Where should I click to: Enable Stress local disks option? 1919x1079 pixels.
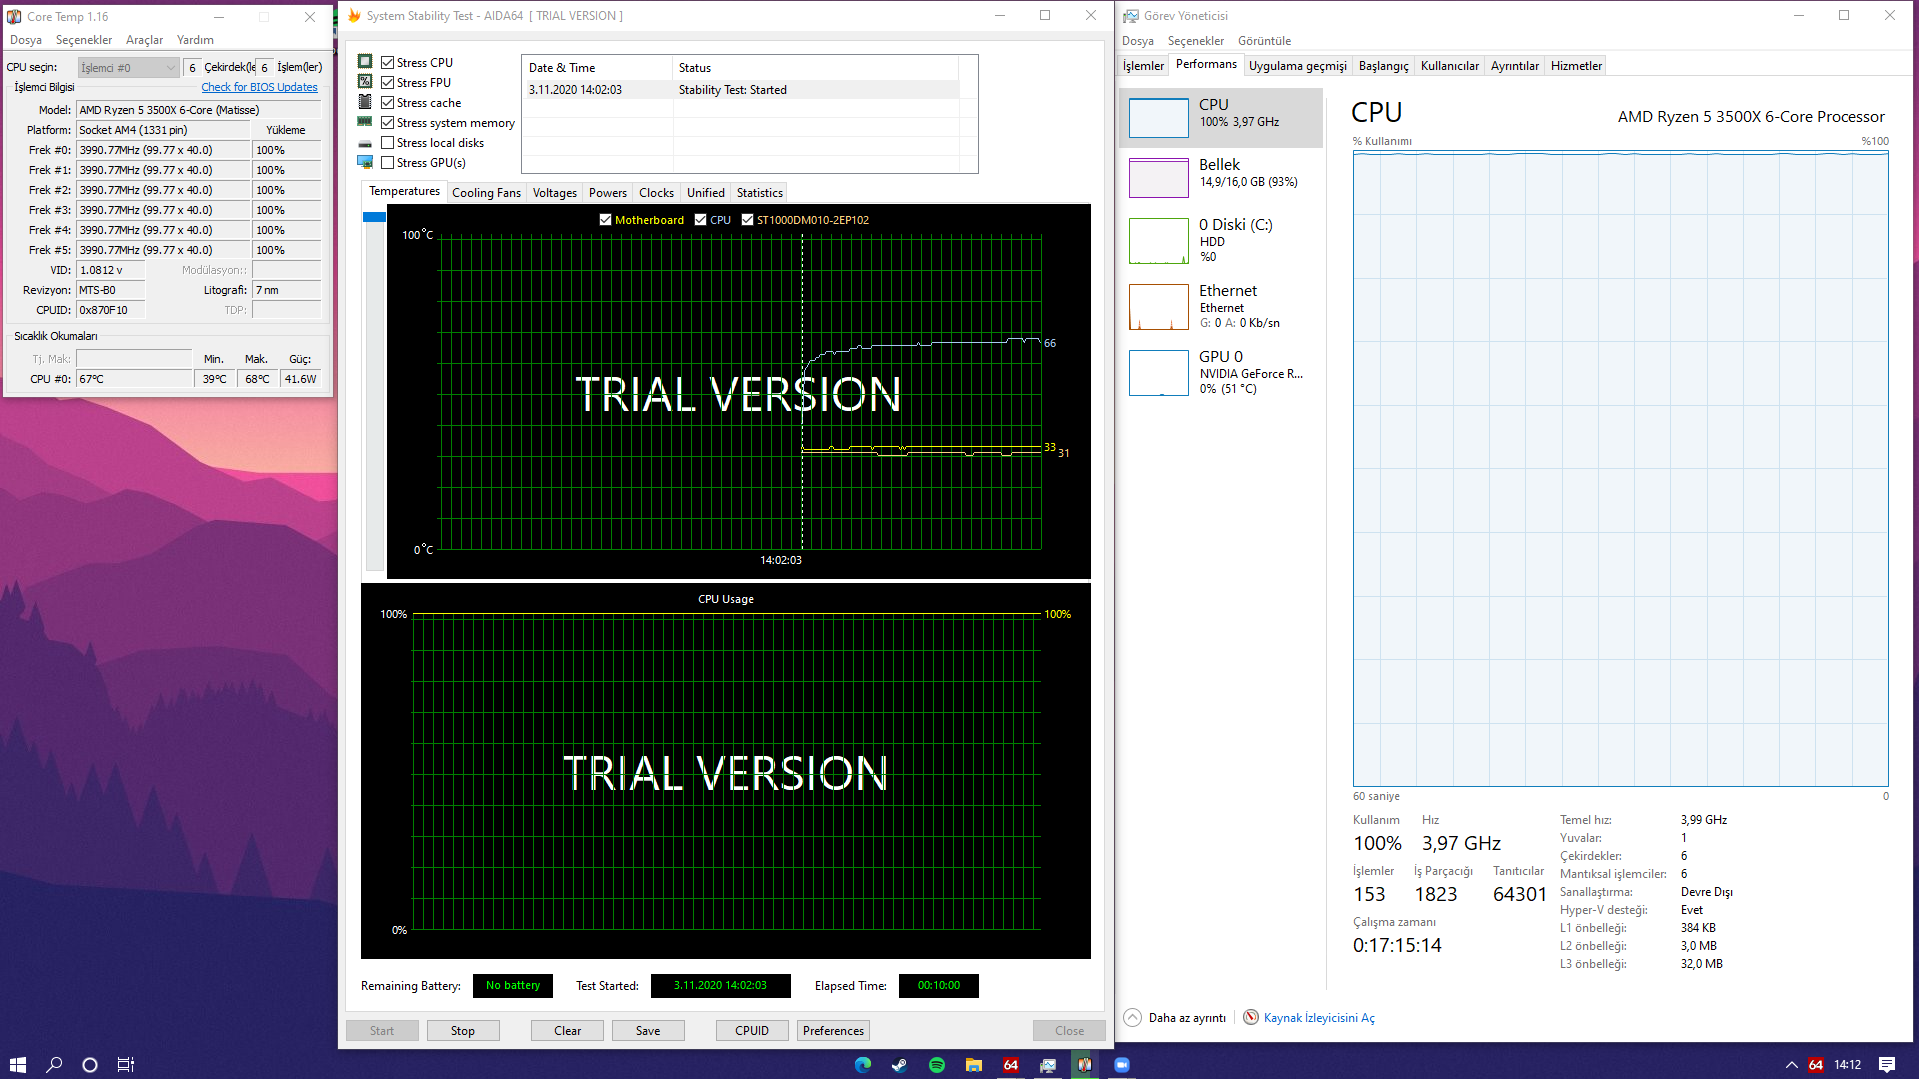tap(388, 143)
